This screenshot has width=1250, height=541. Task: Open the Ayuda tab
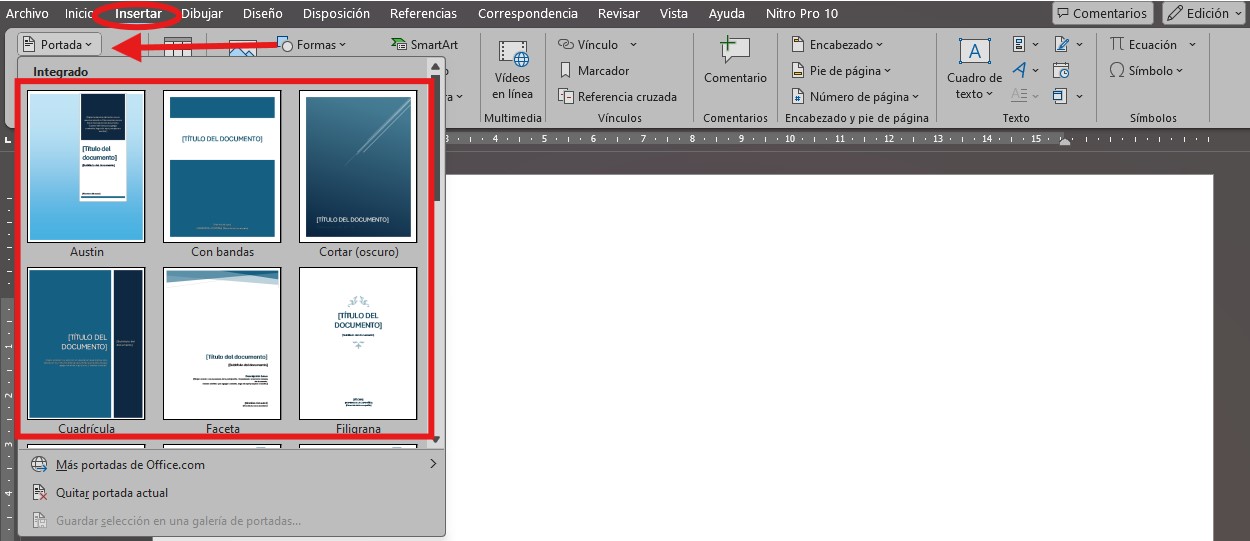point(727,14)
